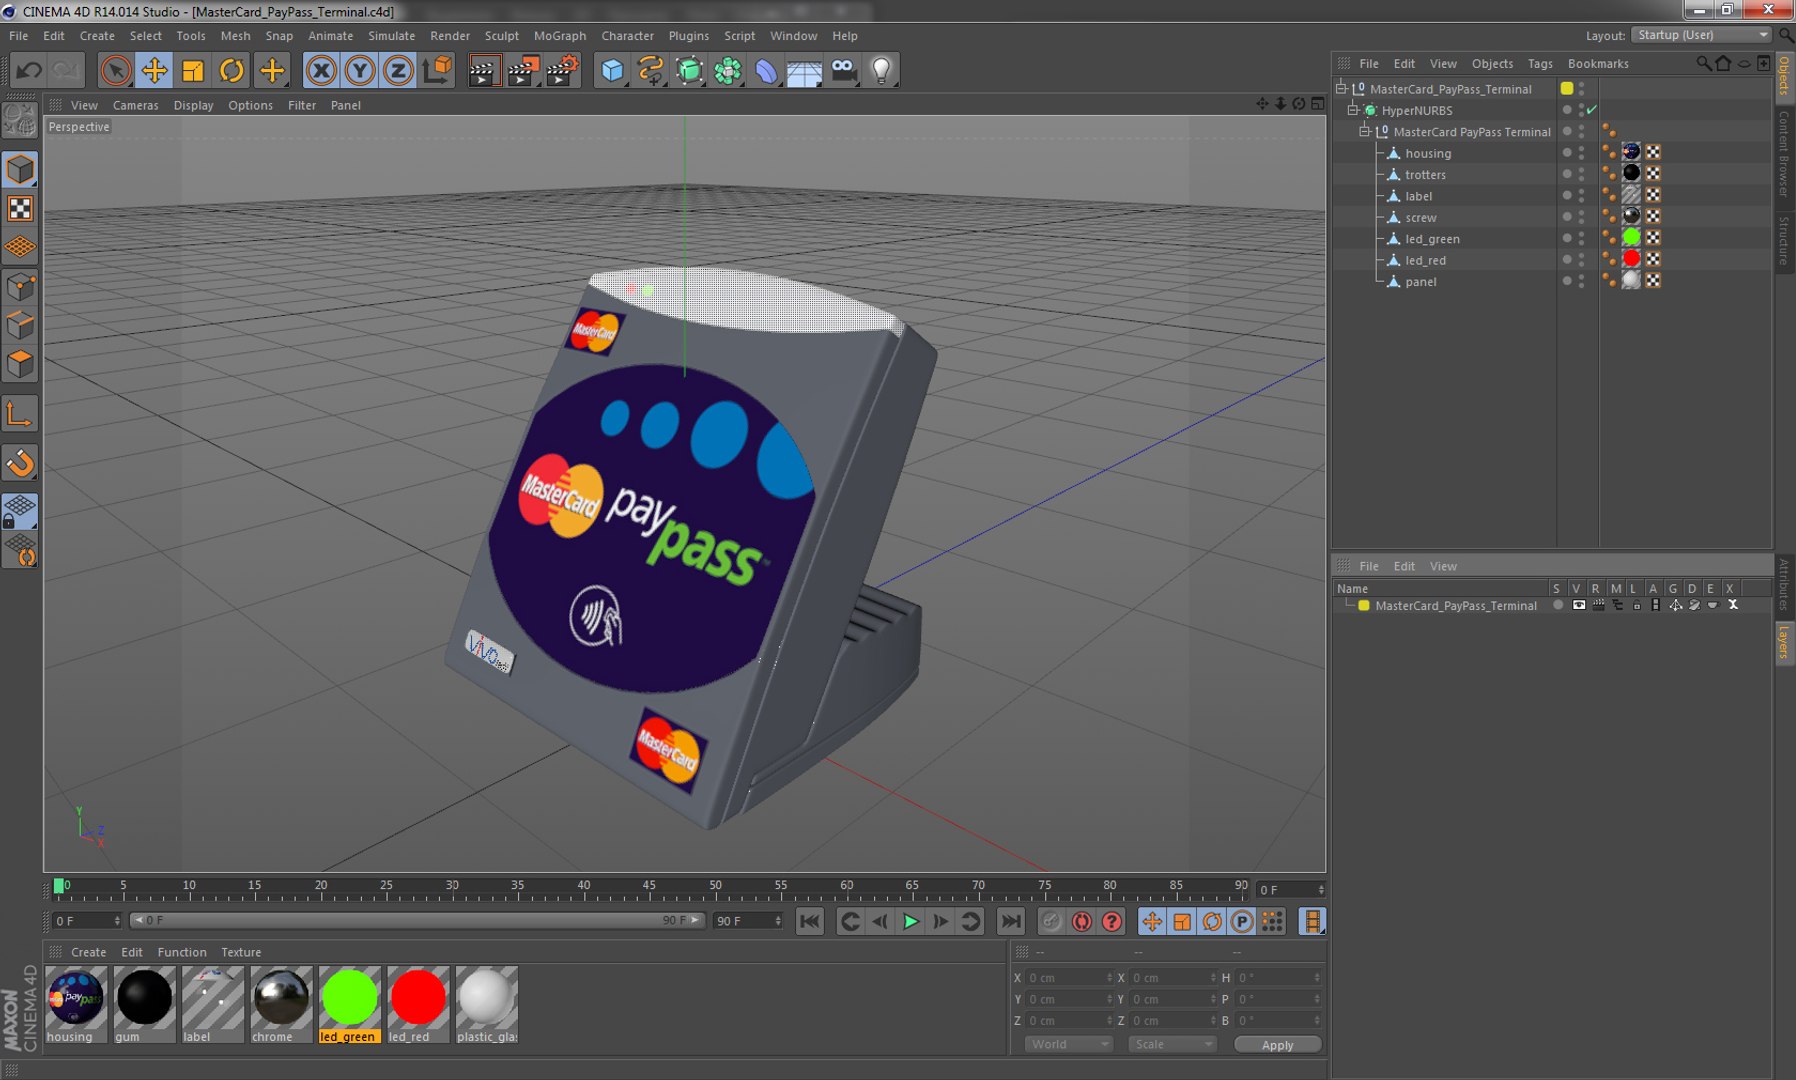Open the World coordinate system dropdown
Image resolution: width=1796 pixels, height=1080 pixels.
1068,1044
